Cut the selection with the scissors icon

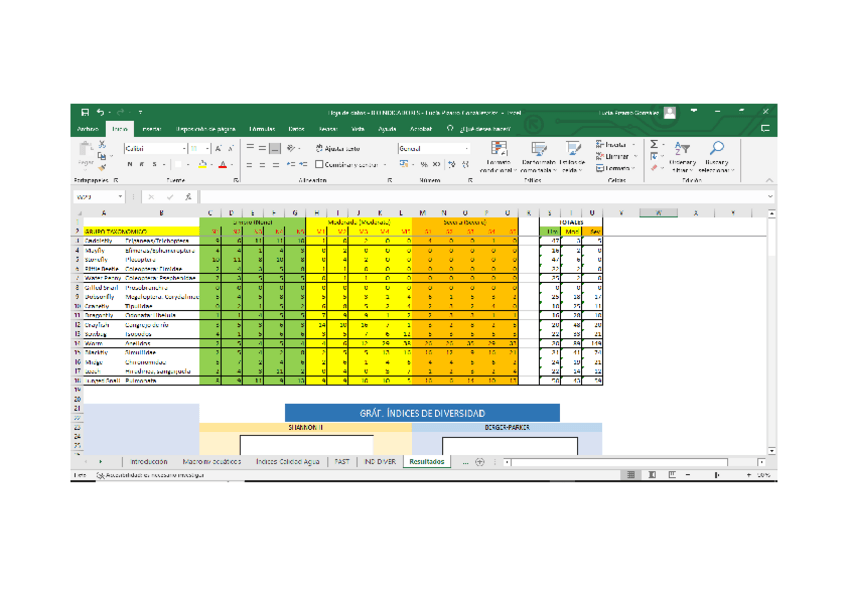[102, 145]
